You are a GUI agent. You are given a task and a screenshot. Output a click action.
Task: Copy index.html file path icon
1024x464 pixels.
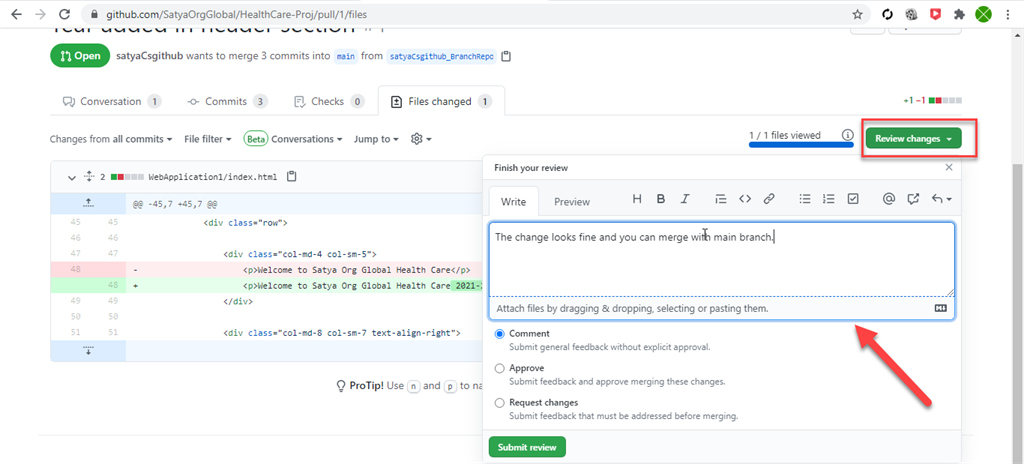coord(292,176)
